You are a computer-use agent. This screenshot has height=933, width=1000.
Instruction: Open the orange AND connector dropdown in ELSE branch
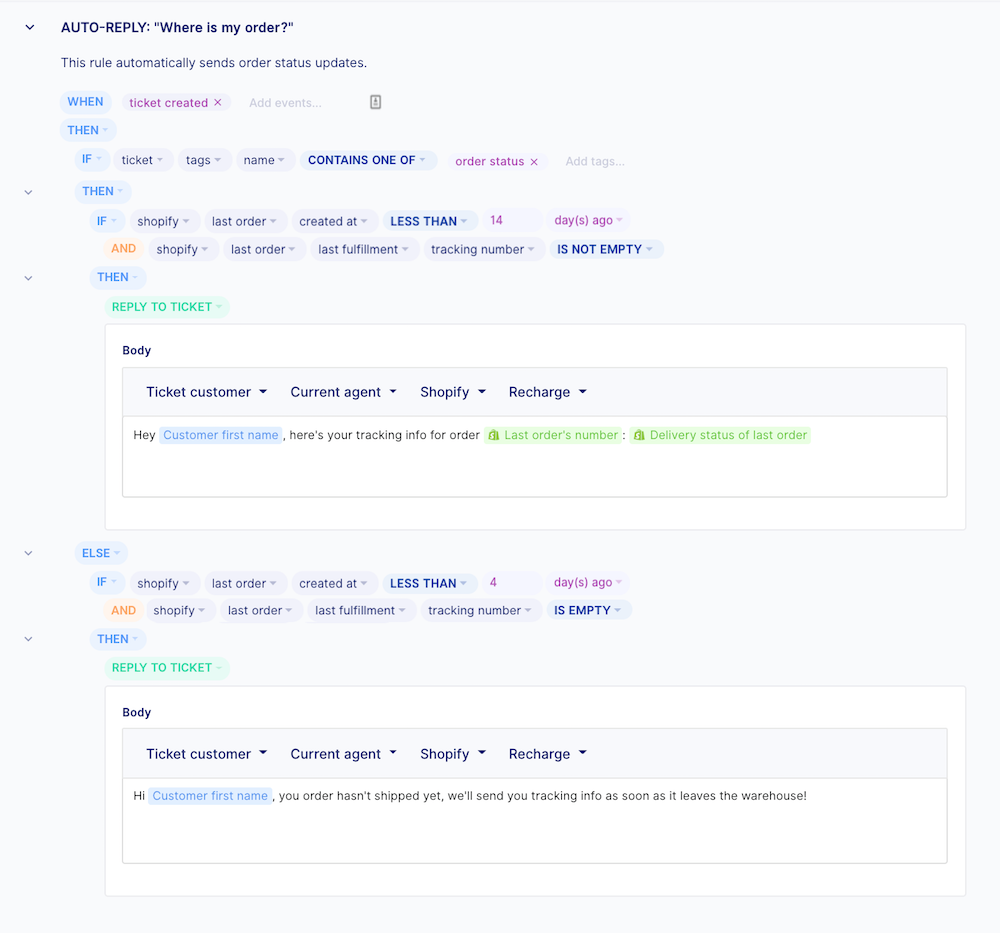click(124, 611)
